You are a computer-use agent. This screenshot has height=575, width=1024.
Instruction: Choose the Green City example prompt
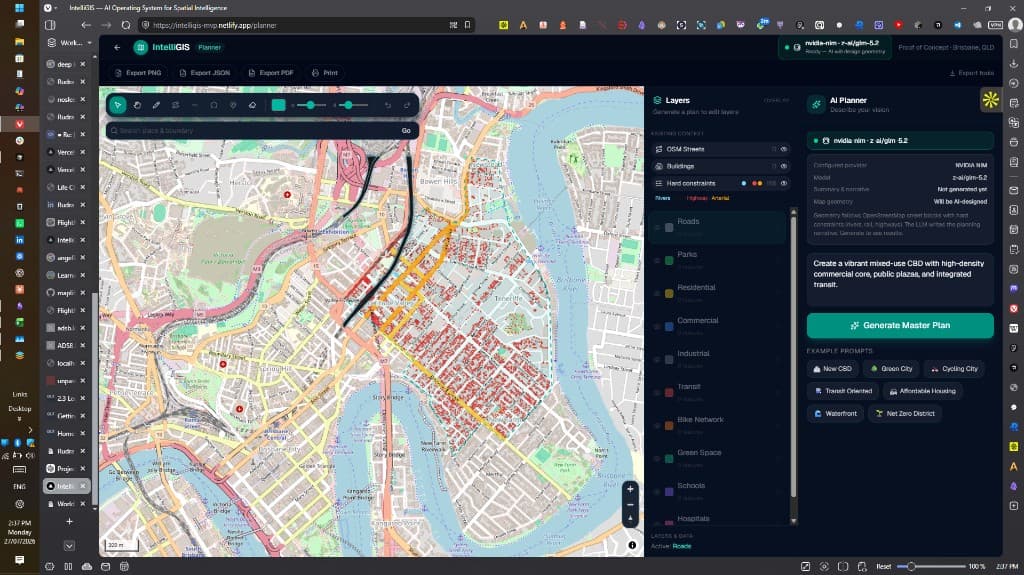(891, 369)
